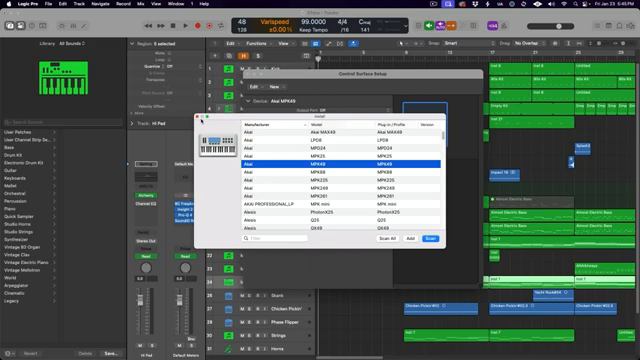Open the Functions menu
Viewport: 640px width, 360px height.
click(x=259, y=43)
